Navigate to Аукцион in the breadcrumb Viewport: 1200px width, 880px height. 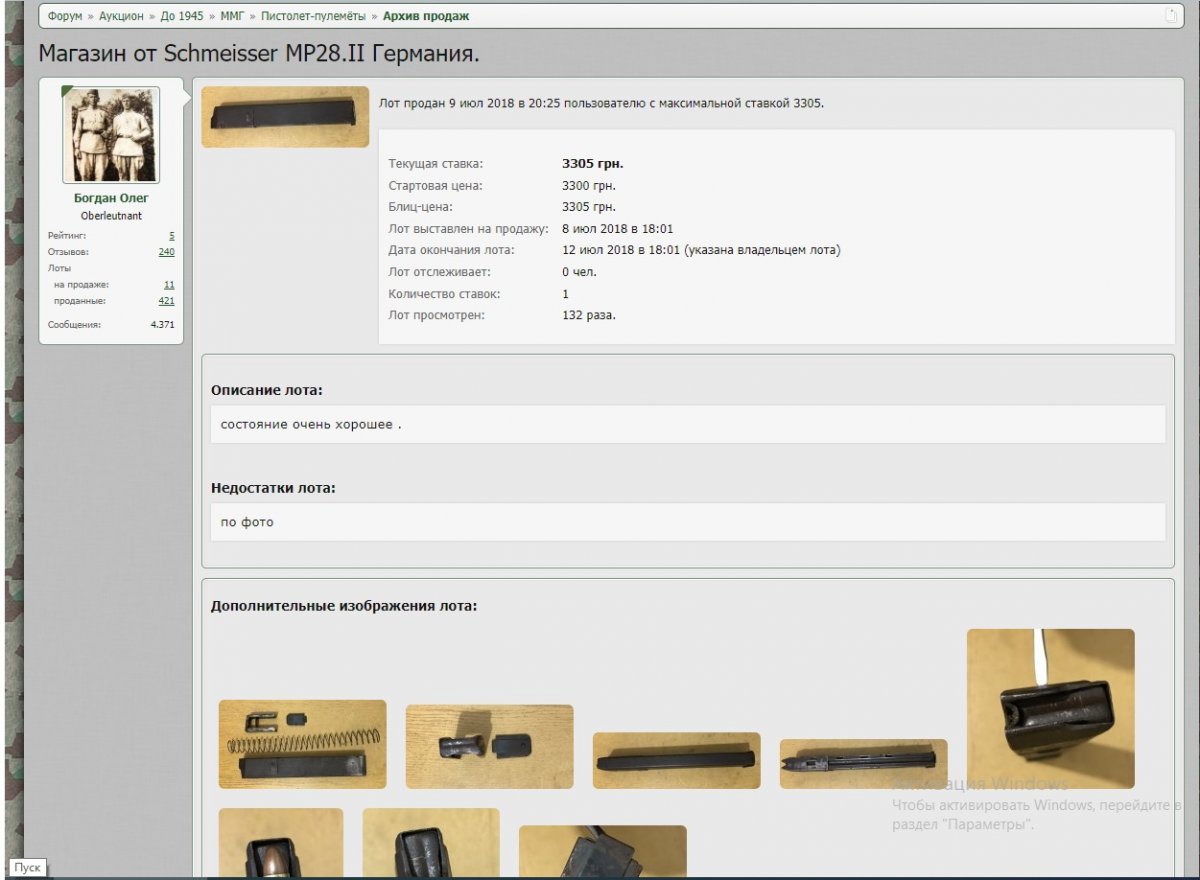[123, 16]
